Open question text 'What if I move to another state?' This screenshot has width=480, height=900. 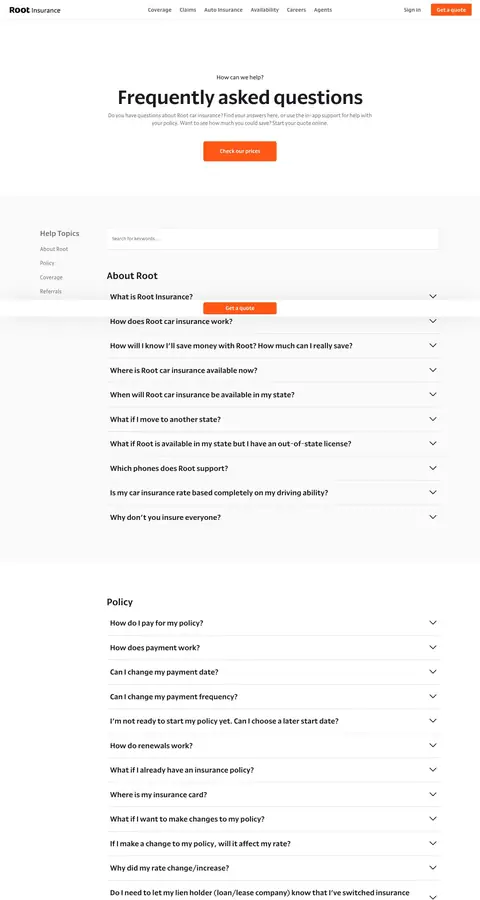pos(165,420)
